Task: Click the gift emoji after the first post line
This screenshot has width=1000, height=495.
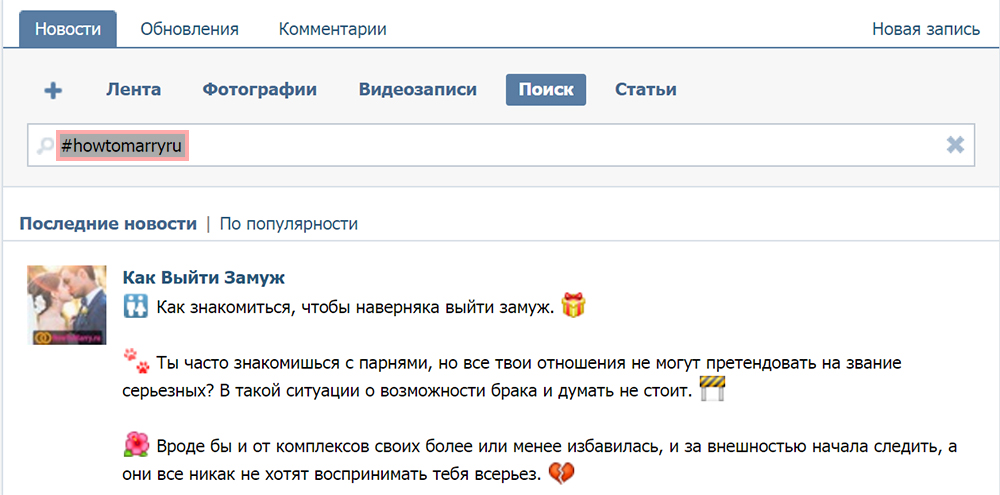Action: point(573,305)
